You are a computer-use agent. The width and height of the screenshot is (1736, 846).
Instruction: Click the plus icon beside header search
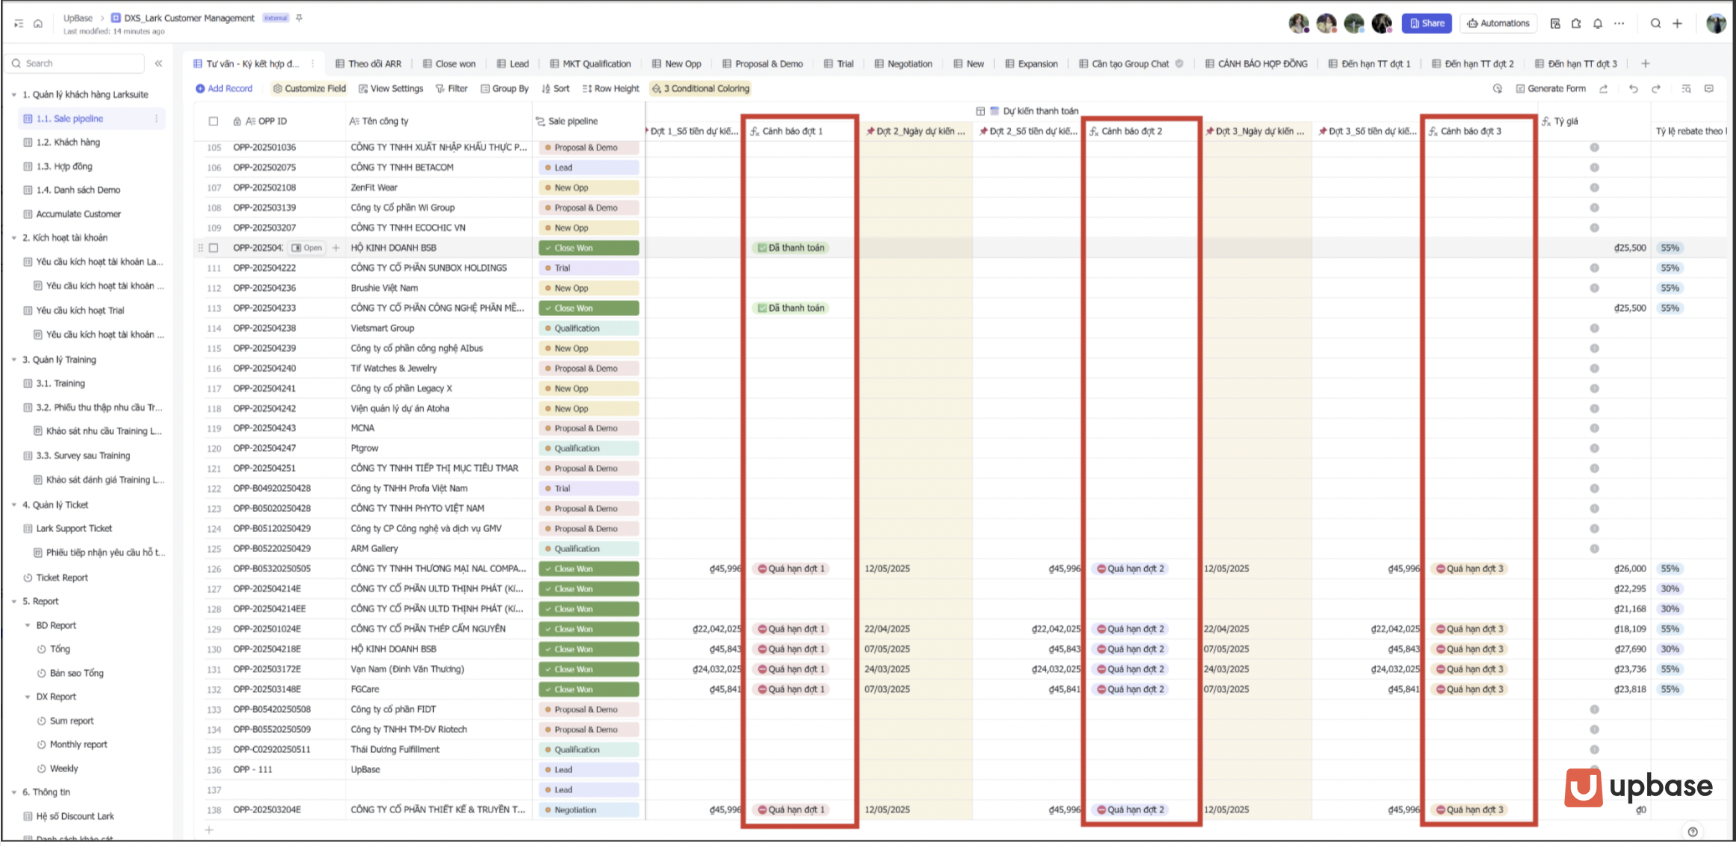1678,23
